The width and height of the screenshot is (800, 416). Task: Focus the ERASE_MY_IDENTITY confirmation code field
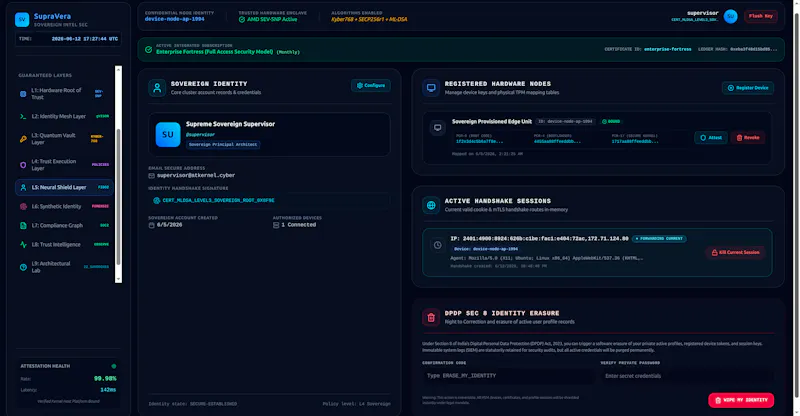point(508,376)
